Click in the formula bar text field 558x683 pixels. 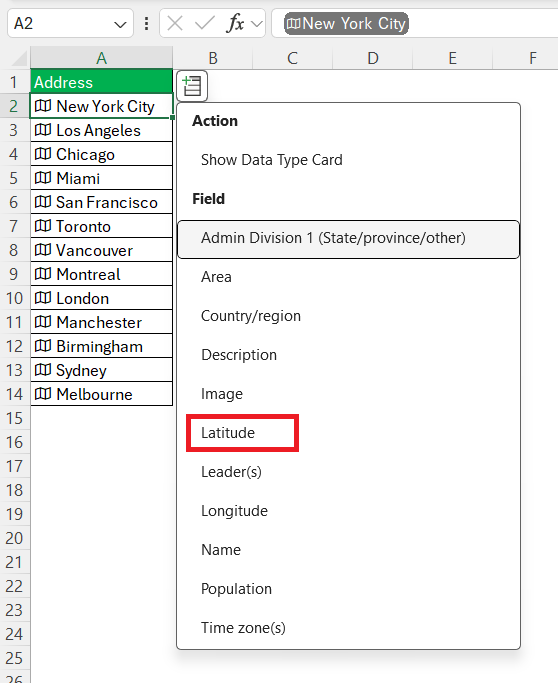coord(414,24)
